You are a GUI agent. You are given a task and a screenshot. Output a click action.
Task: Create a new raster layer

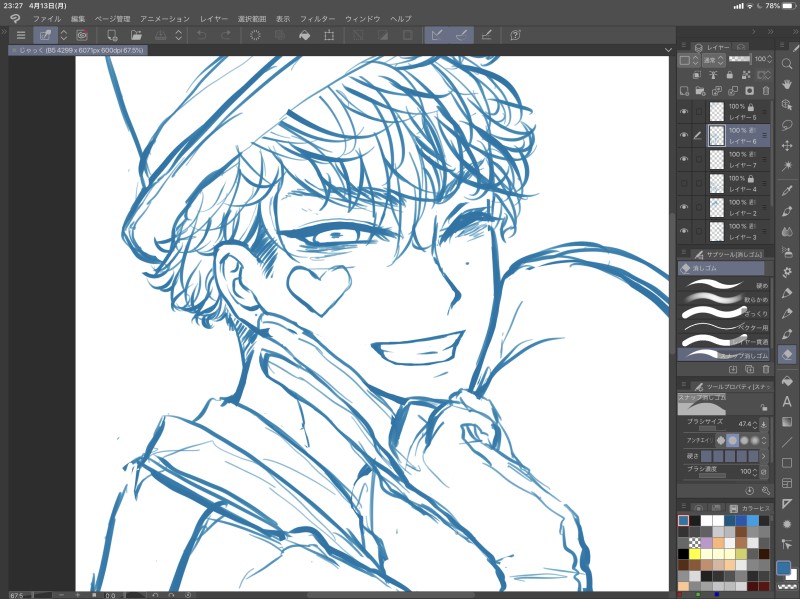(684, 91)
